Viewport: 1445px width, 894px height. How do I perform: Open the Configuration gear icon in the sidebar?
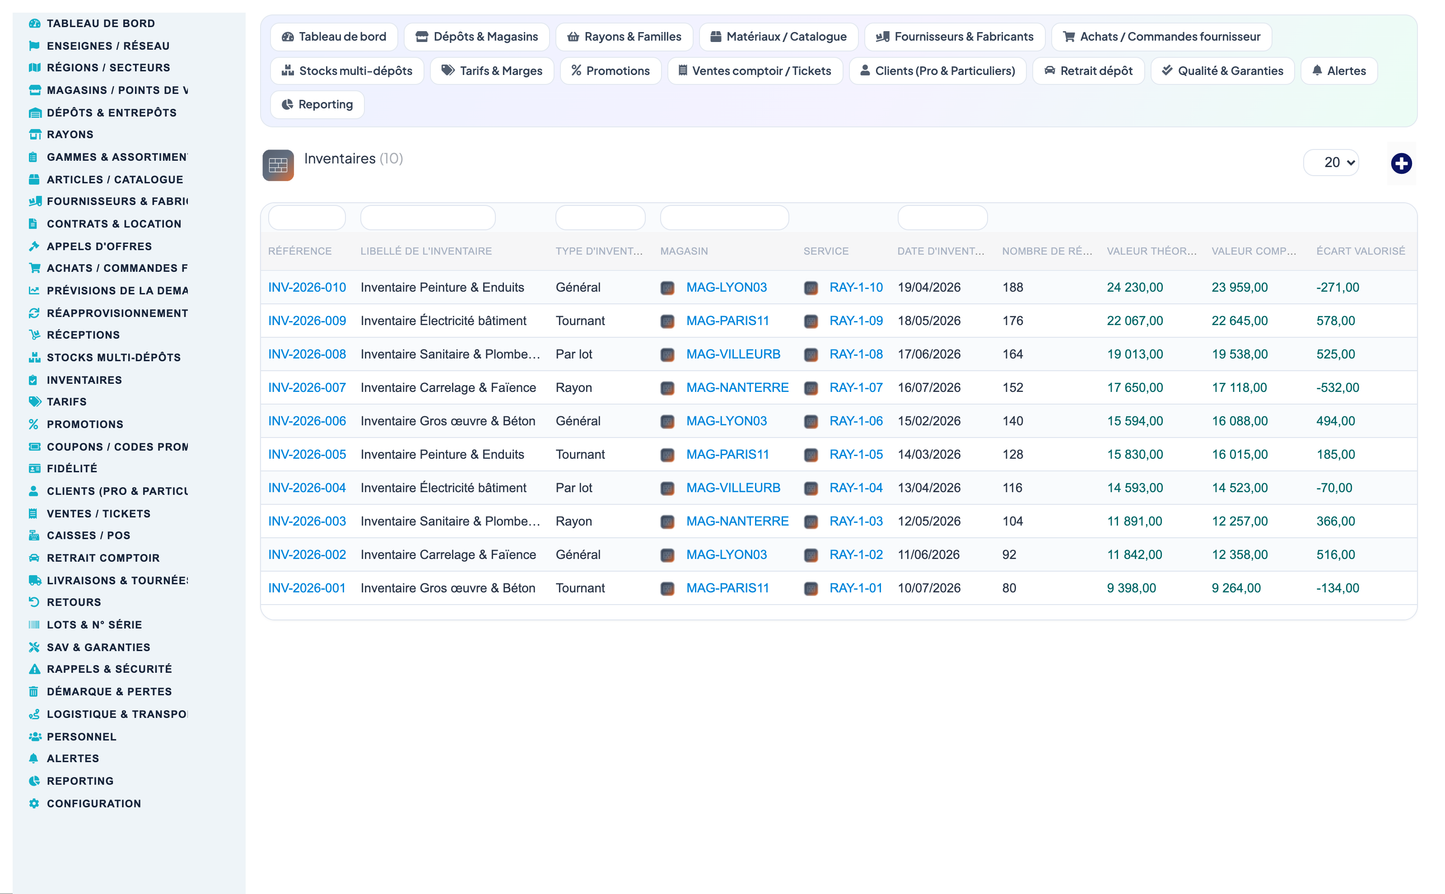[34, 804]
